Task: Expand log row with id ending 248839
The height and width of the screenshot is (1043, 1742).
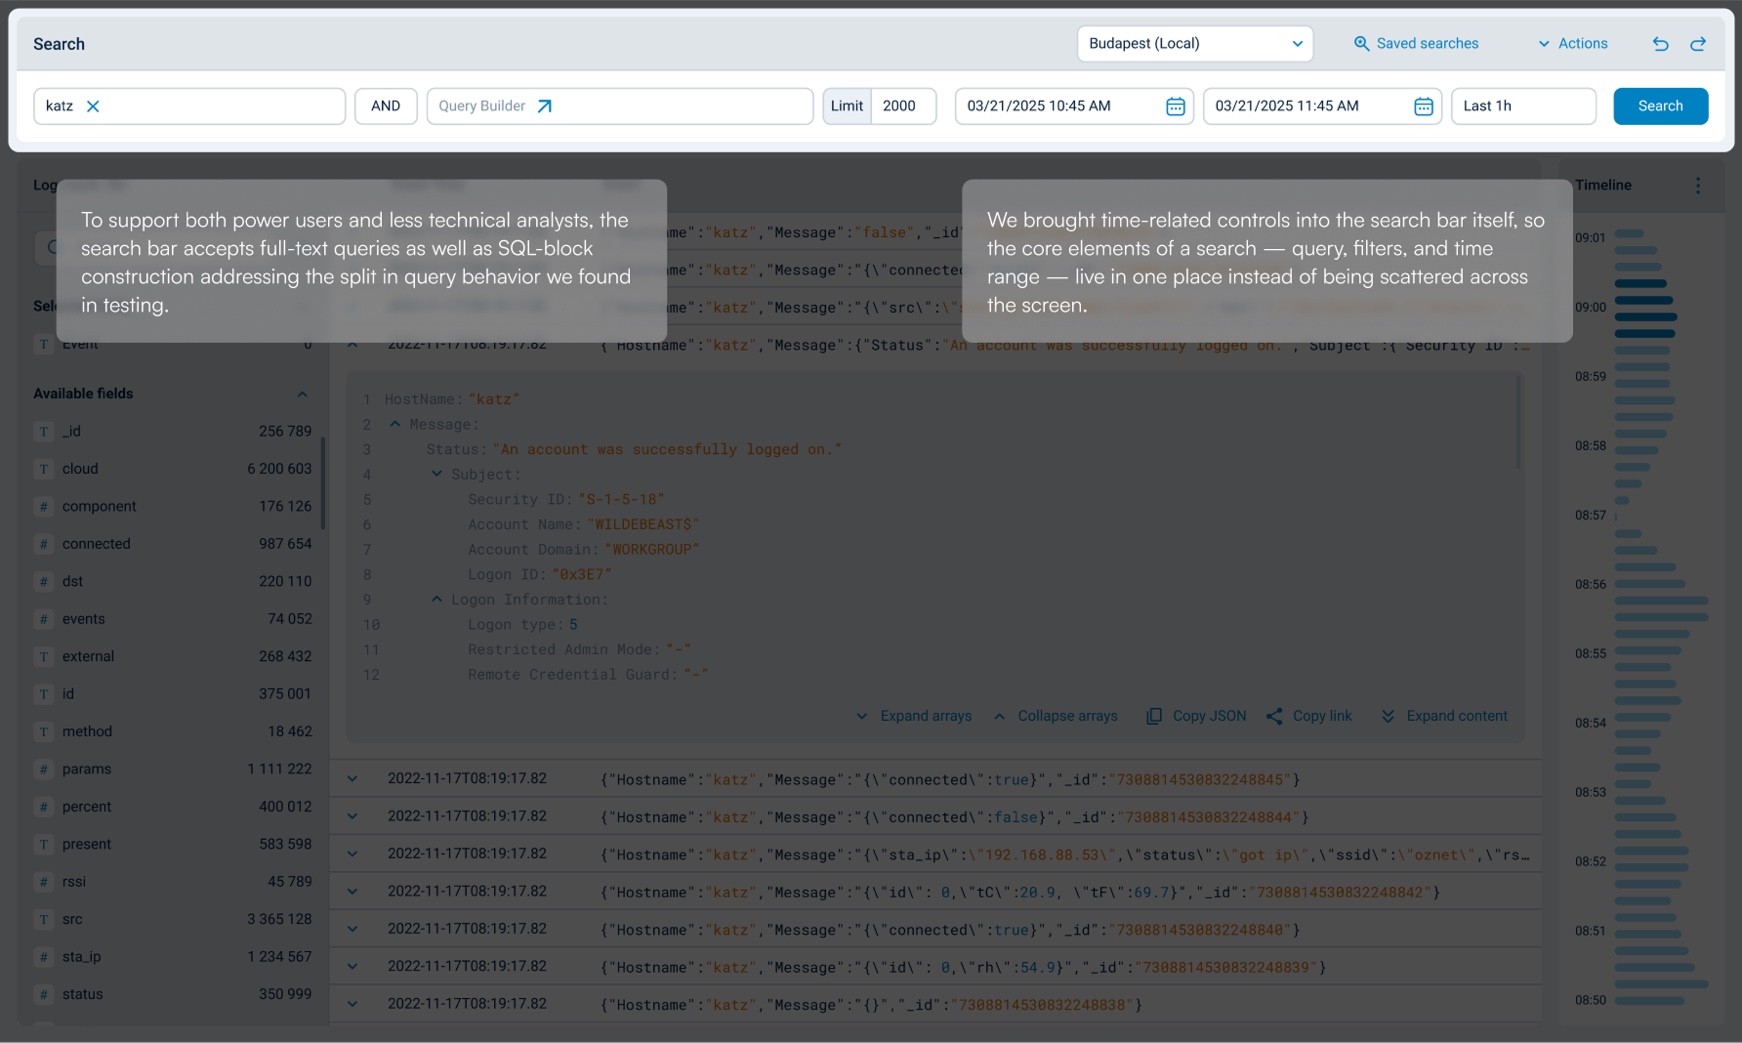Action: 352,967
